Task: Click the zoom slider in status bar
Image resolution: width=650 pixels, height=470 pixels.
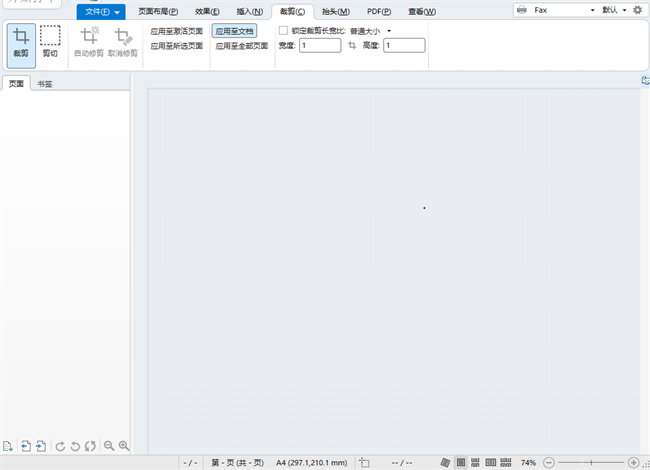Action: (x=592, y=463)
